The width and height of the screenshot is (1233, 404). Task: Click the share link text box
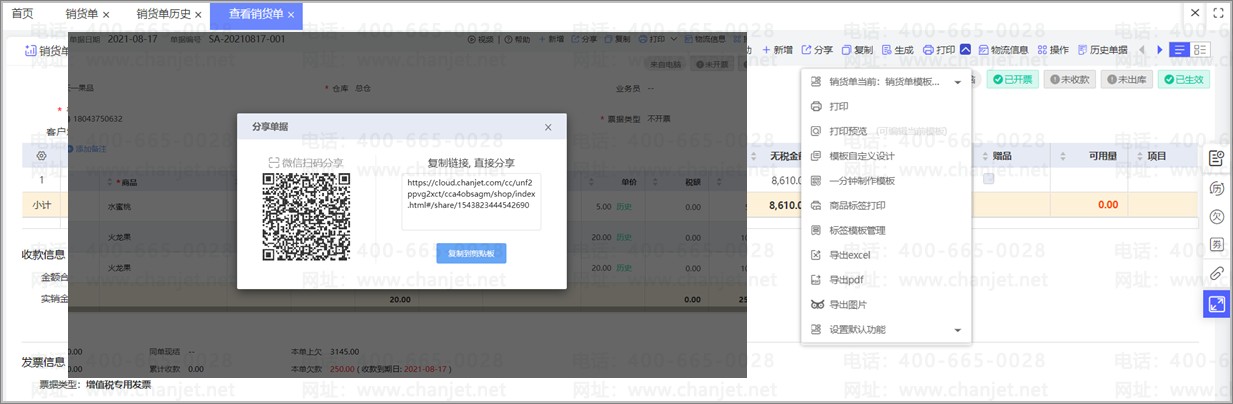click(471, 201)
